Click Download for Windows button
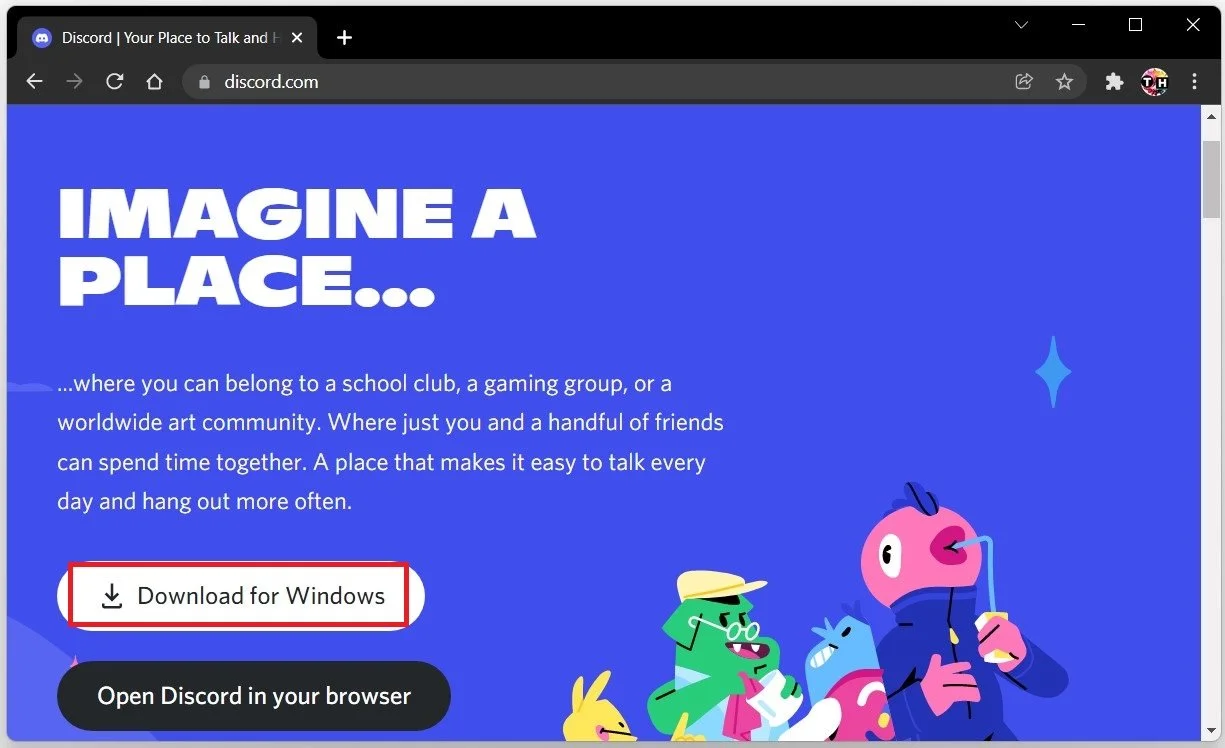The image size is (1225, 748). point(241,596)
